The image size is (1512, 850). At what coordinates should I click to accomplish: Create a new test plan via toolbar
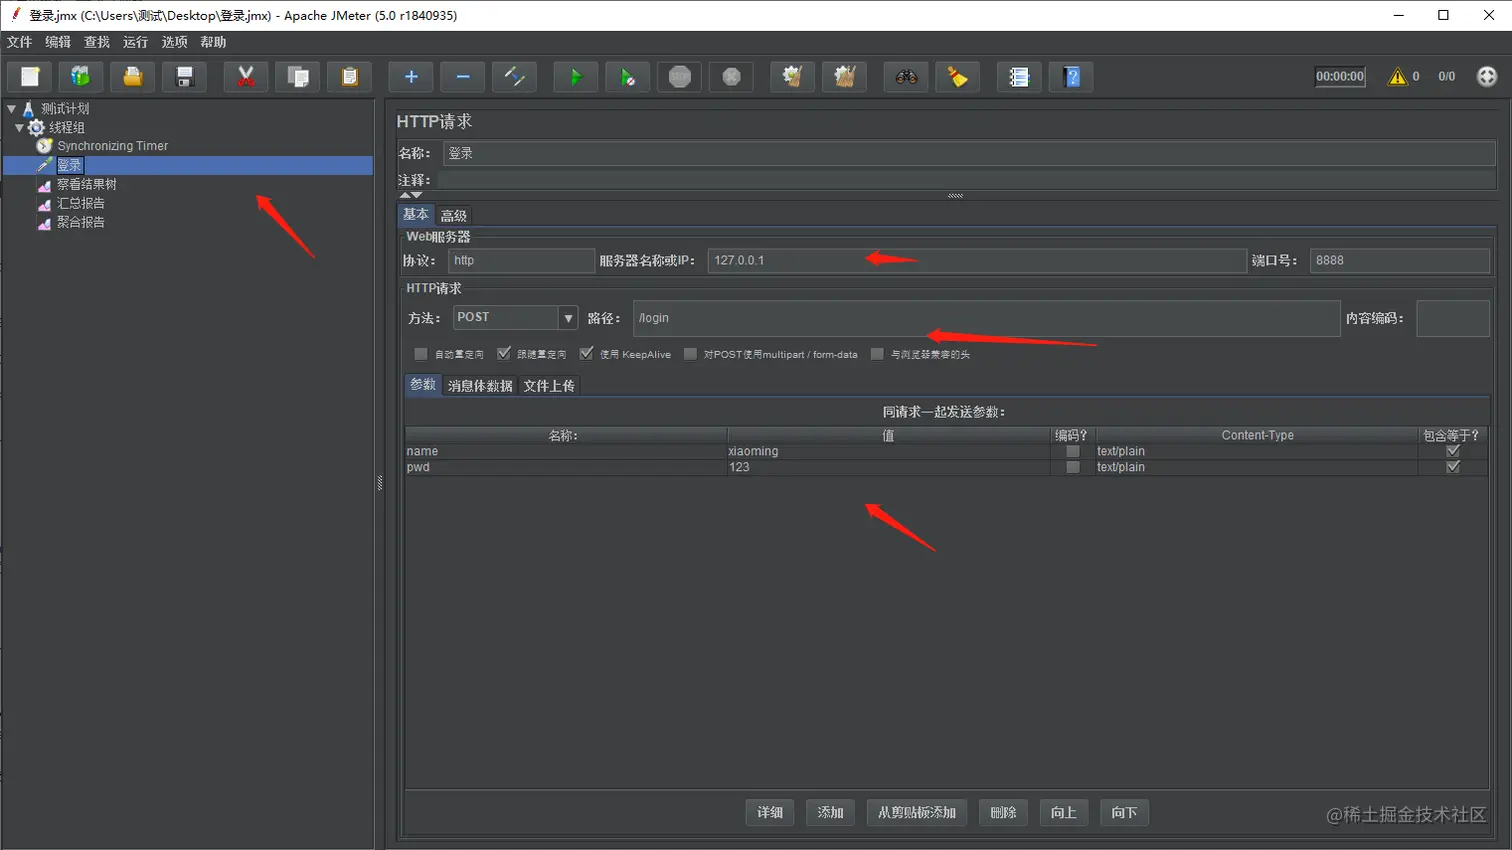30,77
